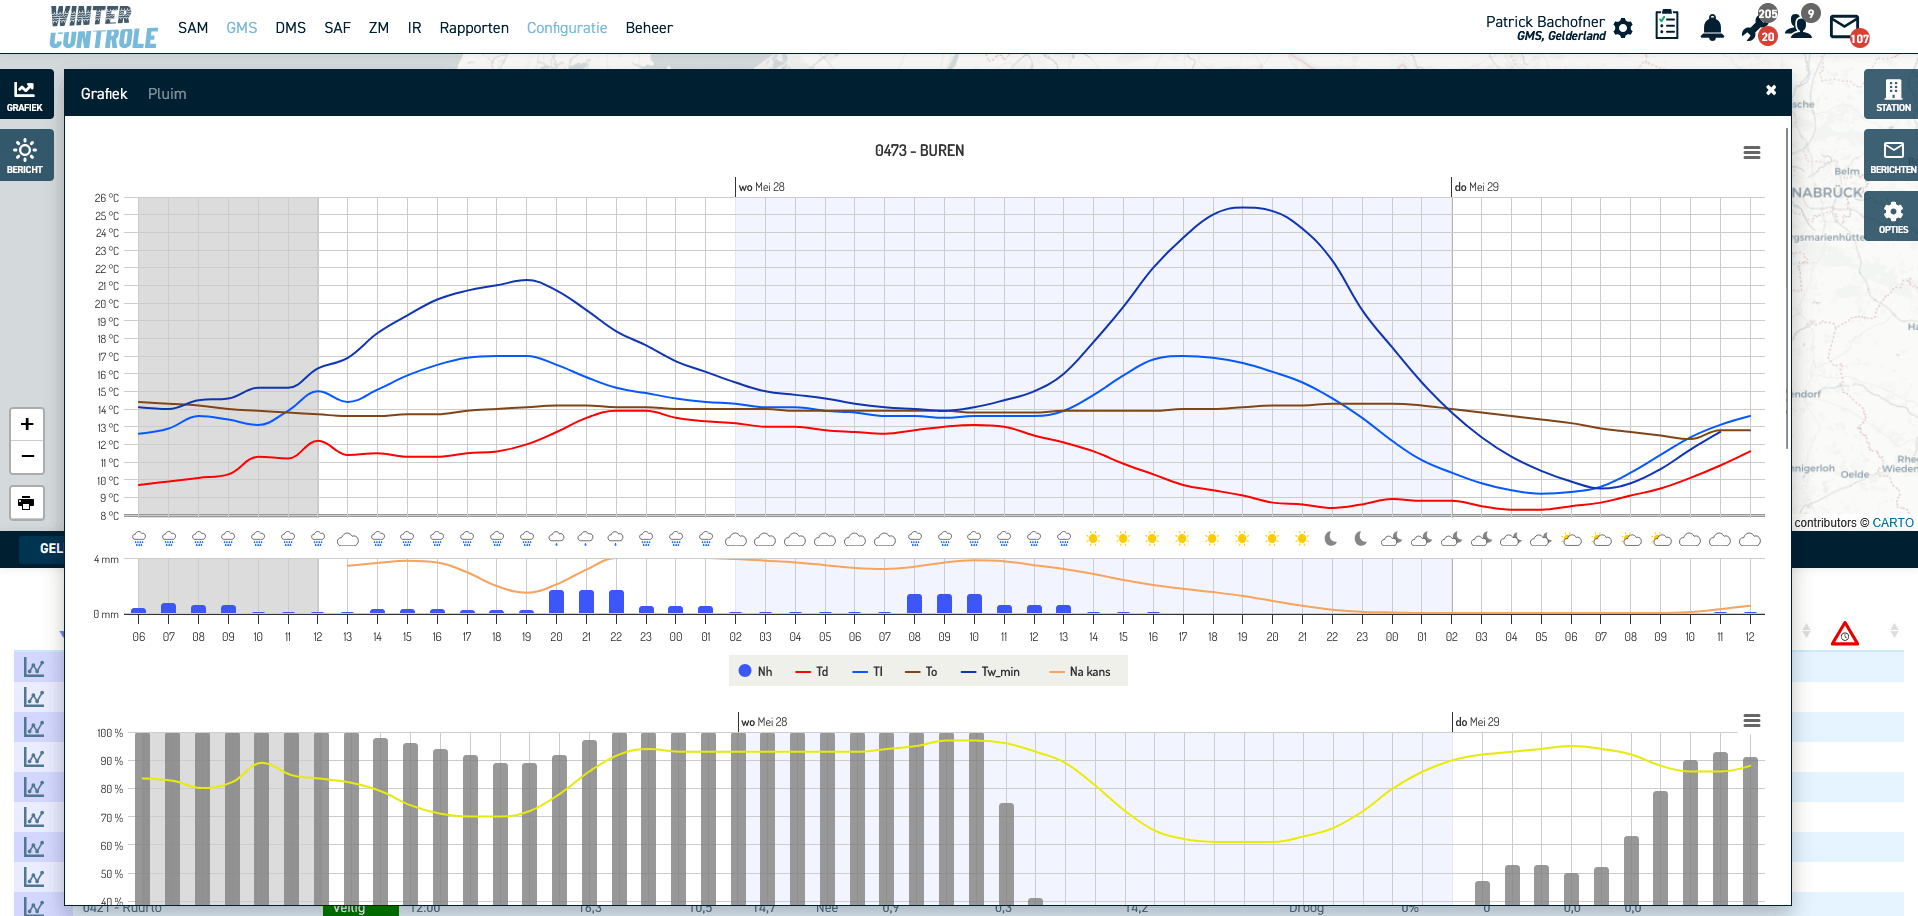The width and height of the screenshot is (1918, 916).
Task: Open the DMS menu
Action: coord(291,28)
